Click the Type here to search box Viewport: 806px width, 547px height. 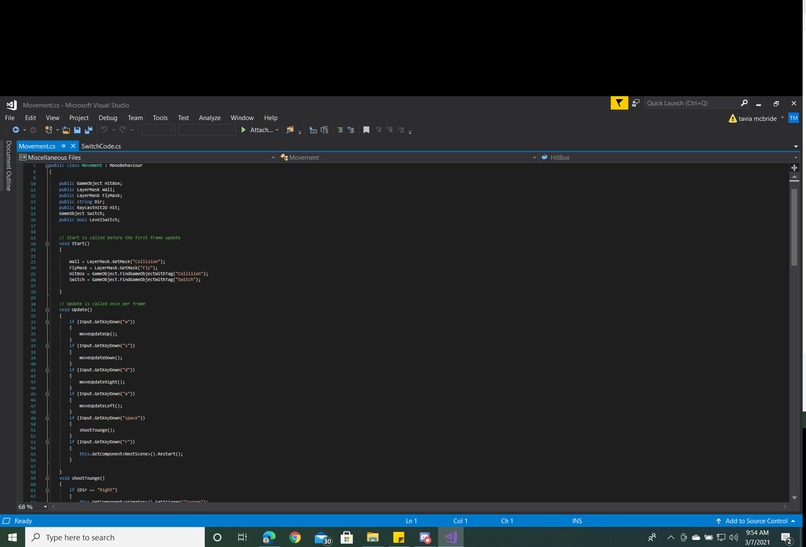click(114, 537)
